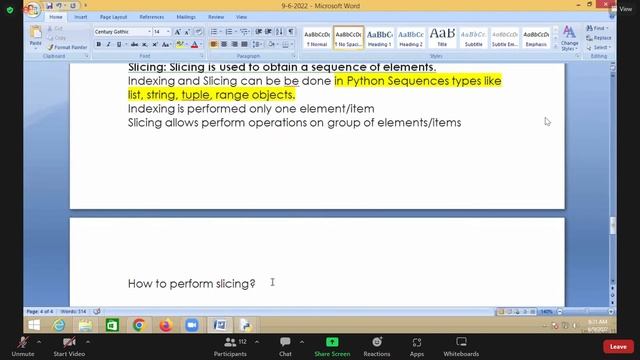Click the numbered list icon

coord(229,32)
